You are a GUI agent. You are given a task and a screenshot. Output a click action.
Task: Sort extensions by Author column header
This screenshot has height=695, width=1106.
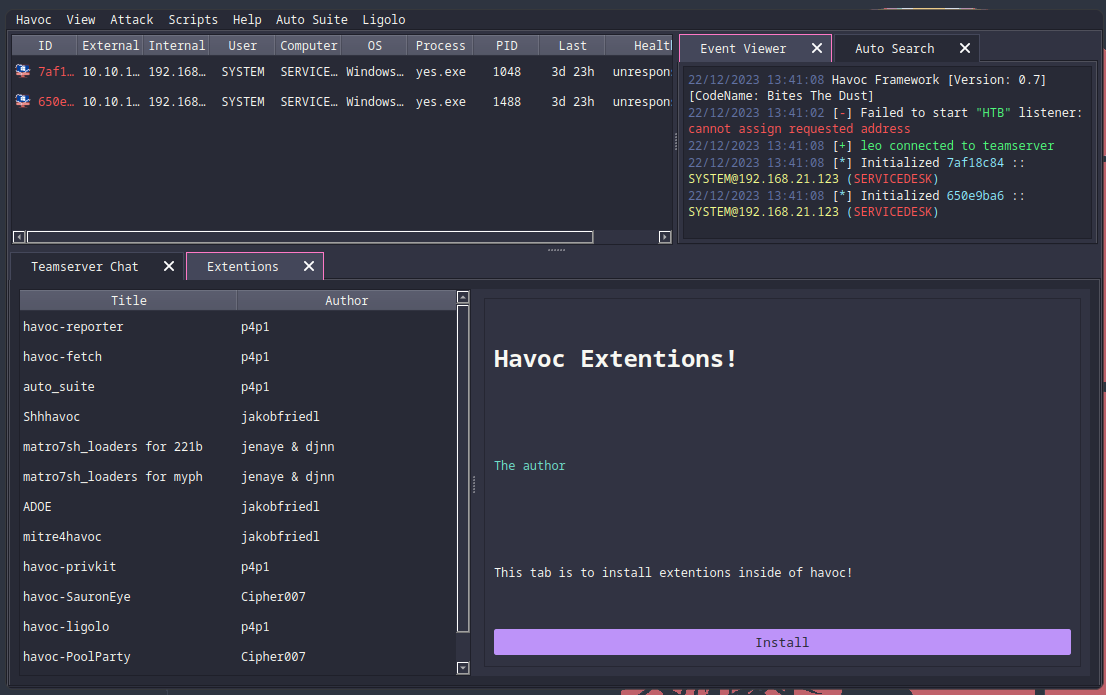346,301
